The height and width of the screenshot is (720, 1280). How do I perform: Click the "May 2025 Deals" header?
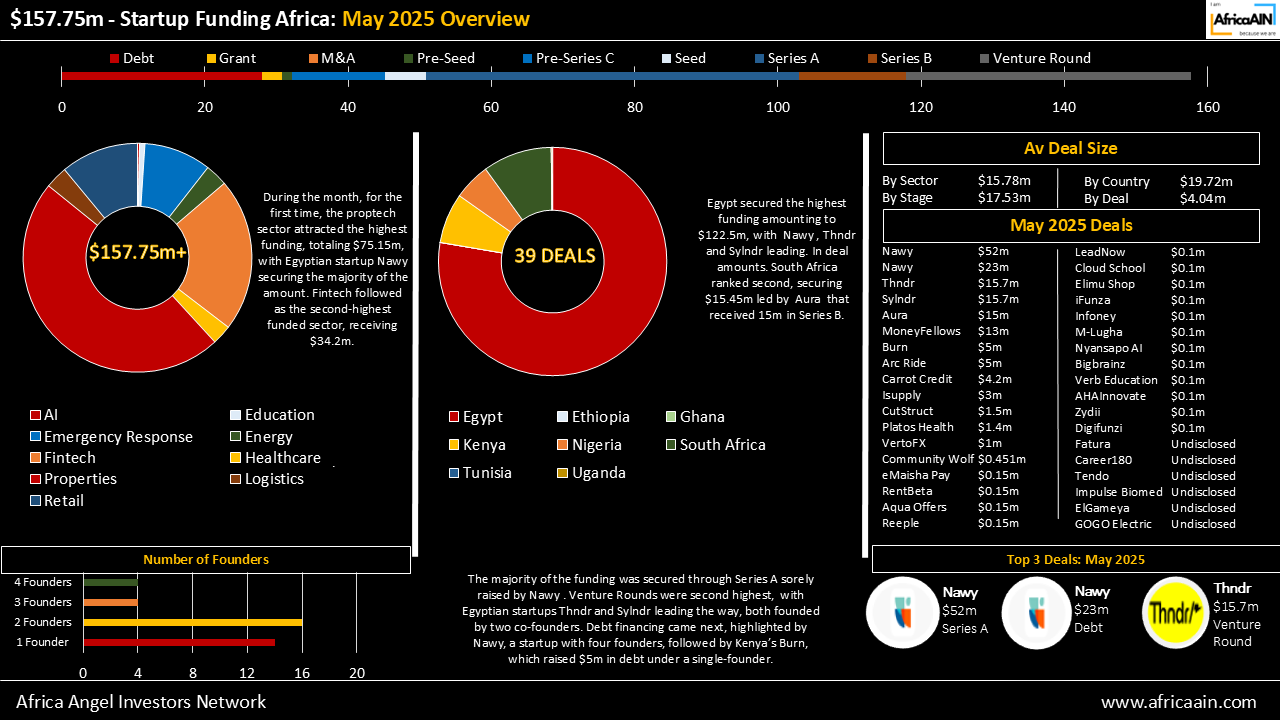(1071, 225)
